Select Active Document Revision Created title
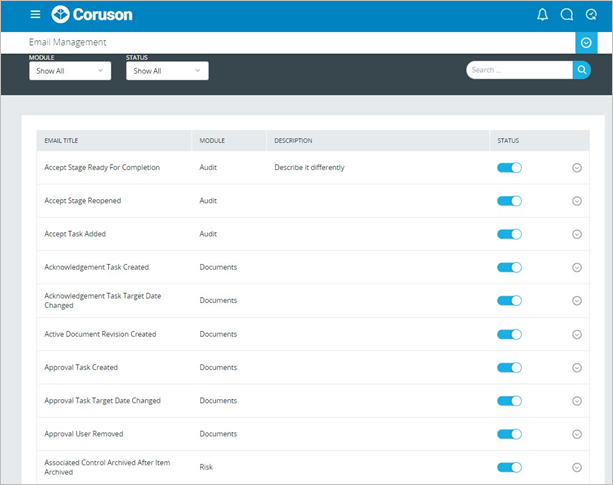This screenshot has width=613, height=485. 100,334
